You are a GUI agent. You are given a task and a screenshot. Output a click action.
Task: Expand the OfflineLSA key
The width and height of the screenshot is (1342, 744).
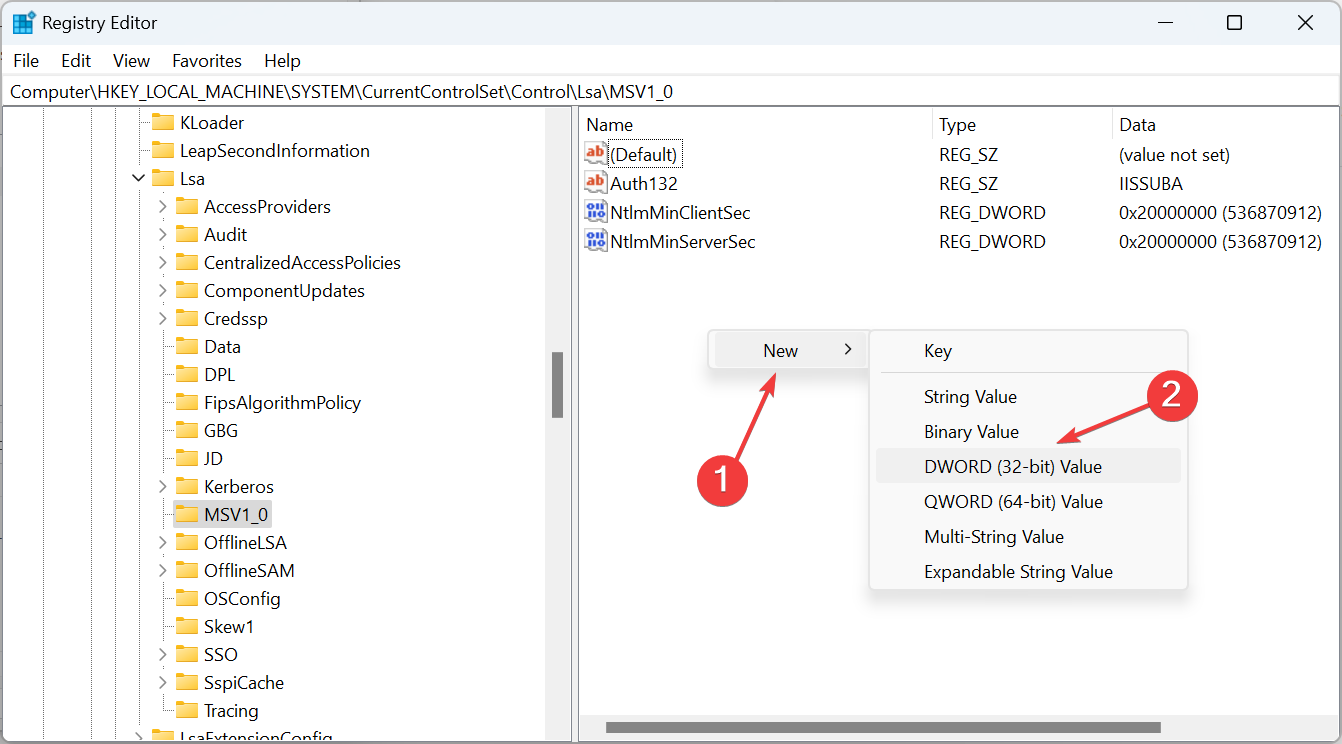162,542
